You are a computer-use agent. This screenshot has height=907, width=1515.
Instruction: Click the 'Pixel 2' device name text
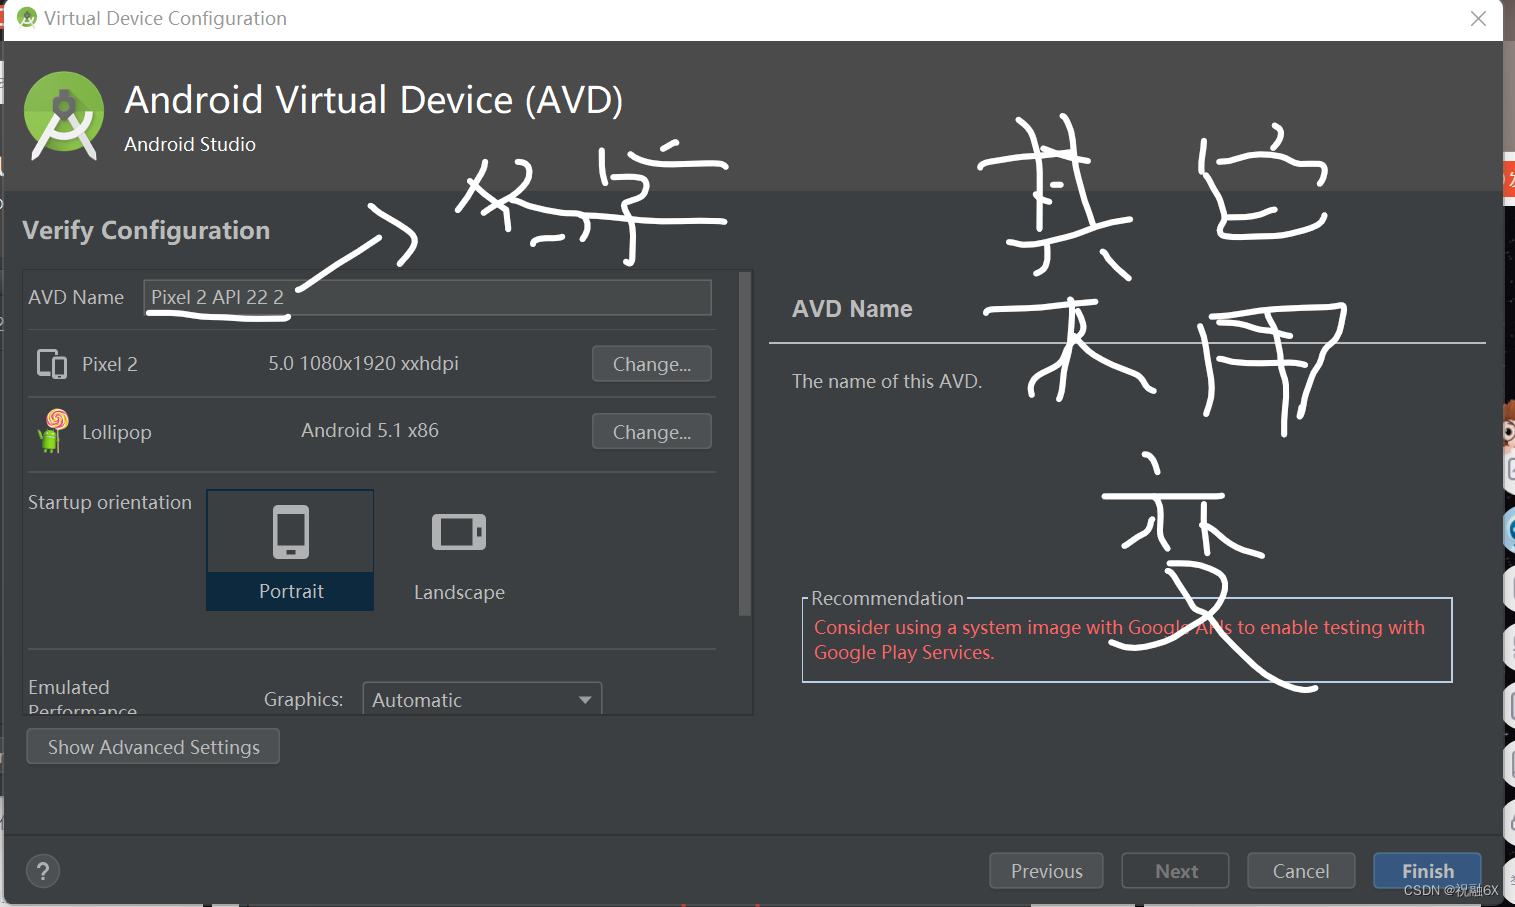pyautogui.click(x=110, y=364)
